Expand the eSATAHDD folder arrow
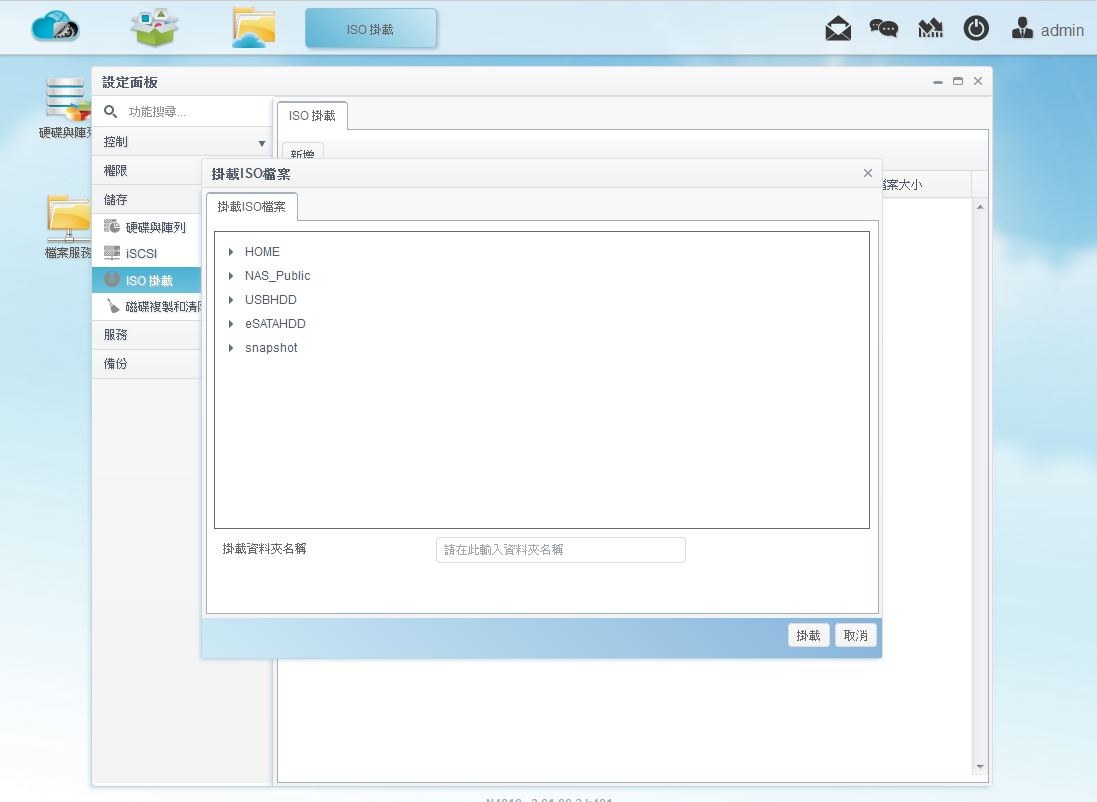The image size is (1097, 802). coord(231,323)
